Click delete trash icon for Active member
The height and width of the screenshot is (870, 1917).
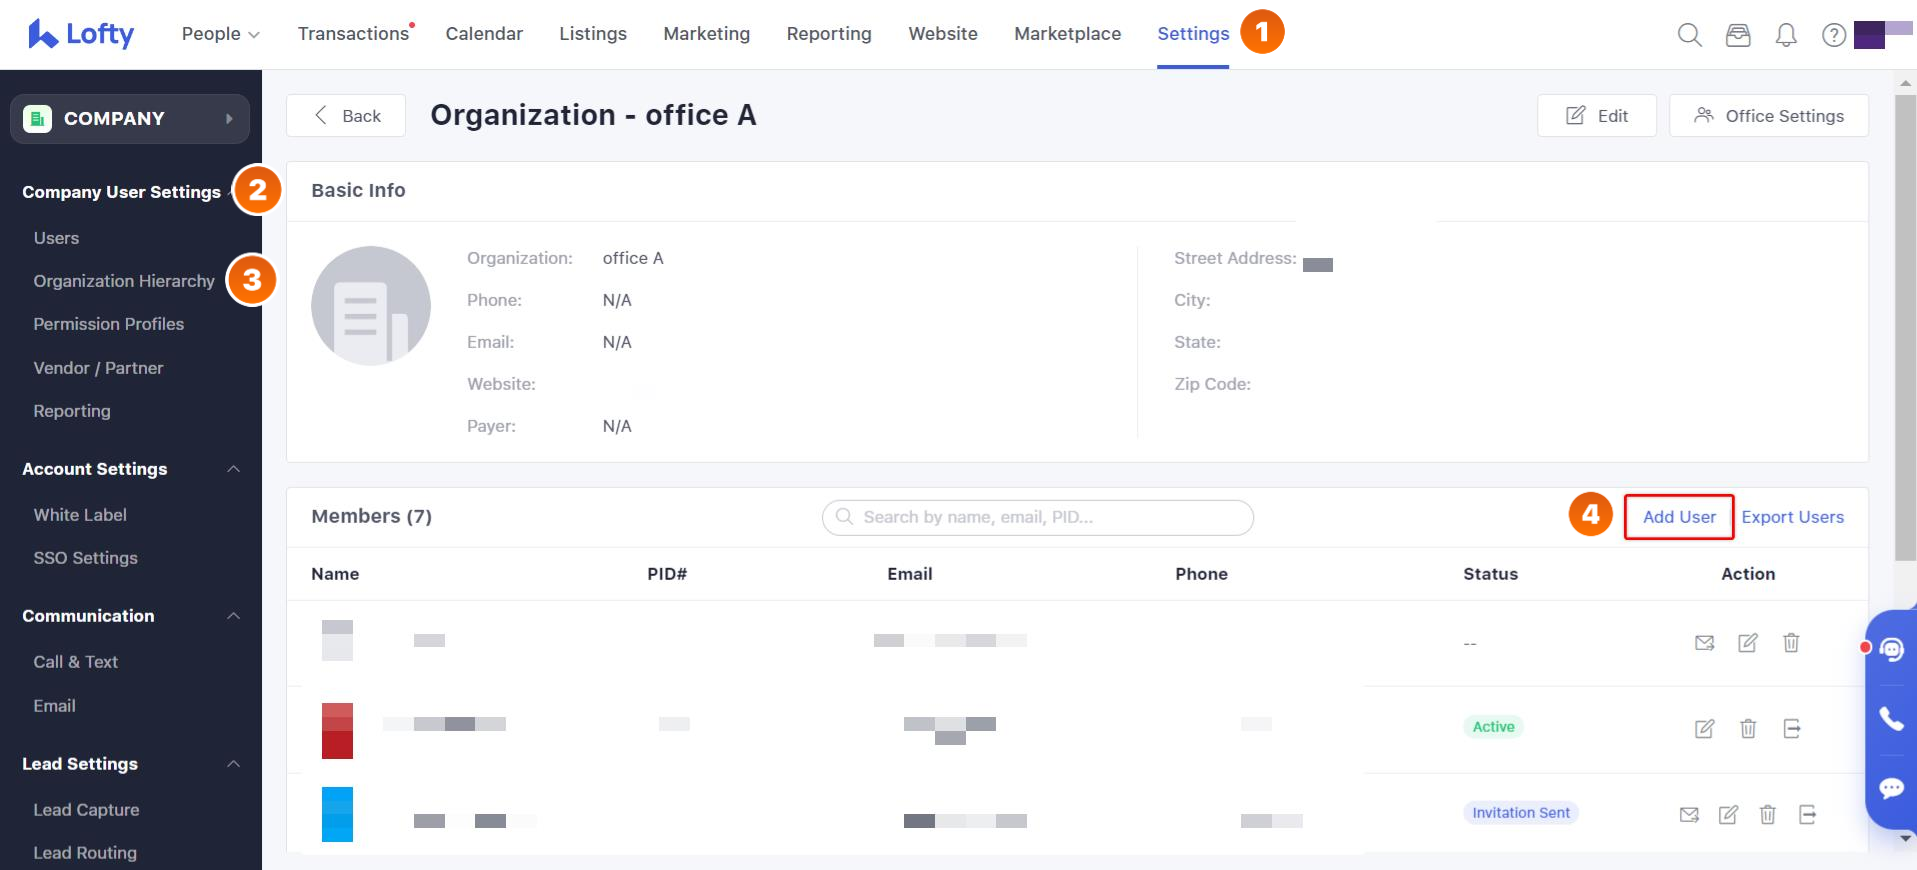pos(1748,729)
